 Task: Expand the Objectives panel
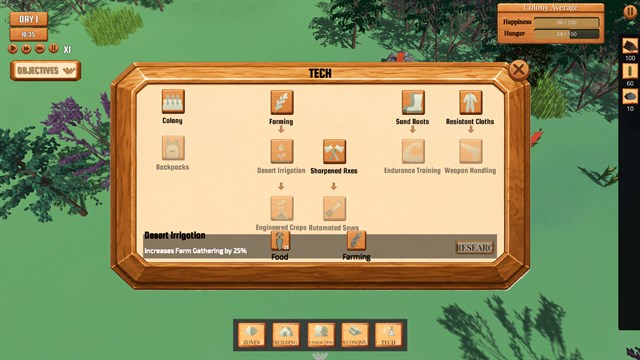45,71
